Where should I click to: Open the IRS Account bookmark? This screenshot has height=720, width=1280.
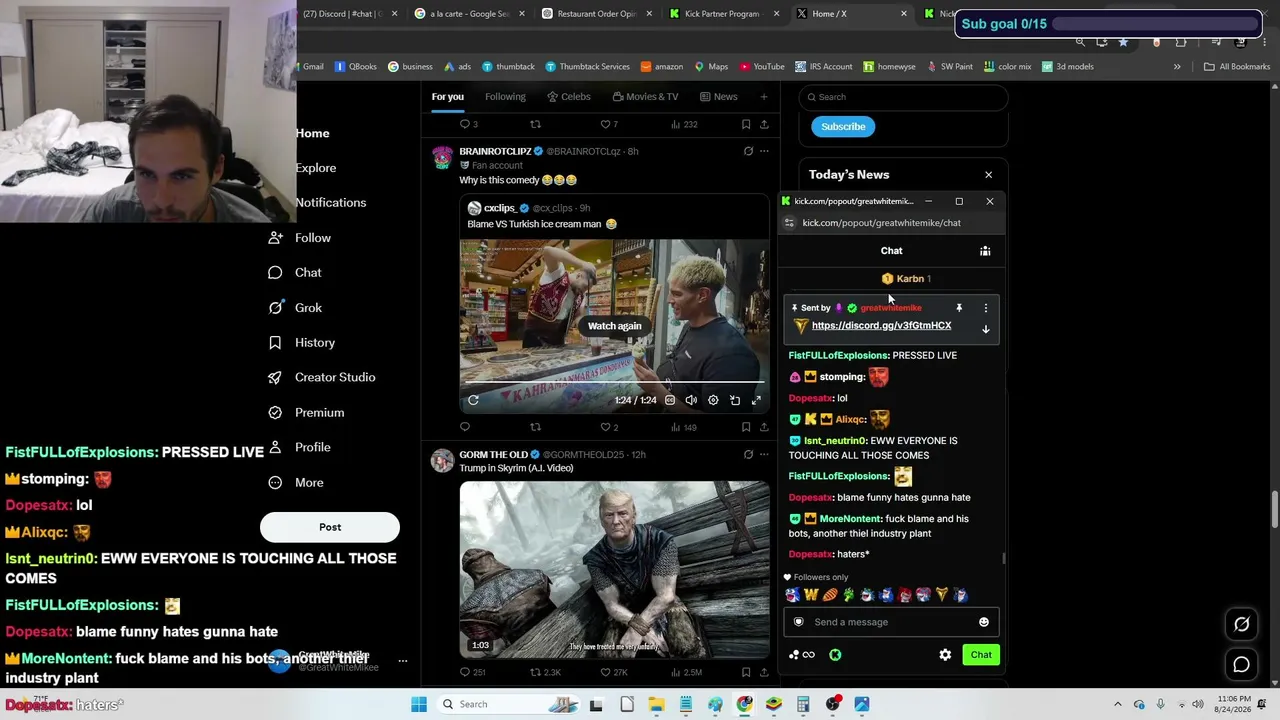[x=824, y=67]
